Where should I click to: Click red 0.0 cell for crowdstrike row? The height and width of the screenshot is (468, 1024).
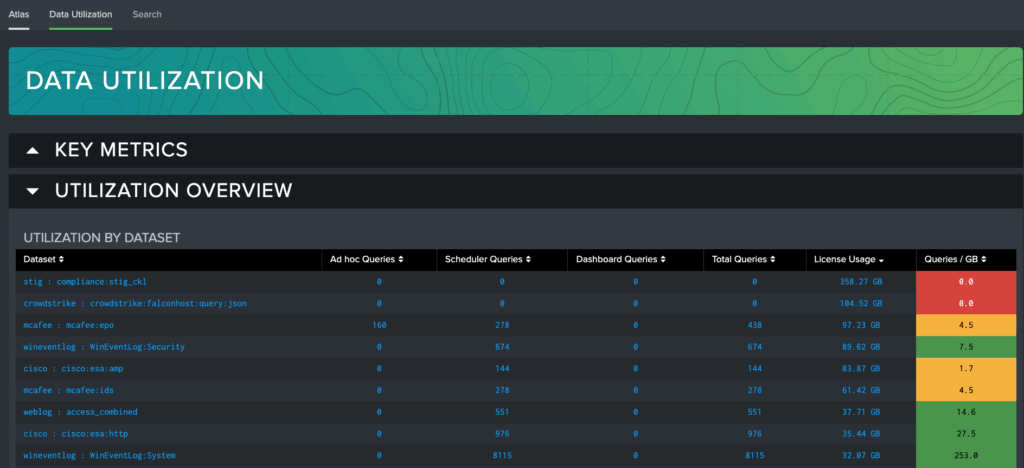[967, 304]
